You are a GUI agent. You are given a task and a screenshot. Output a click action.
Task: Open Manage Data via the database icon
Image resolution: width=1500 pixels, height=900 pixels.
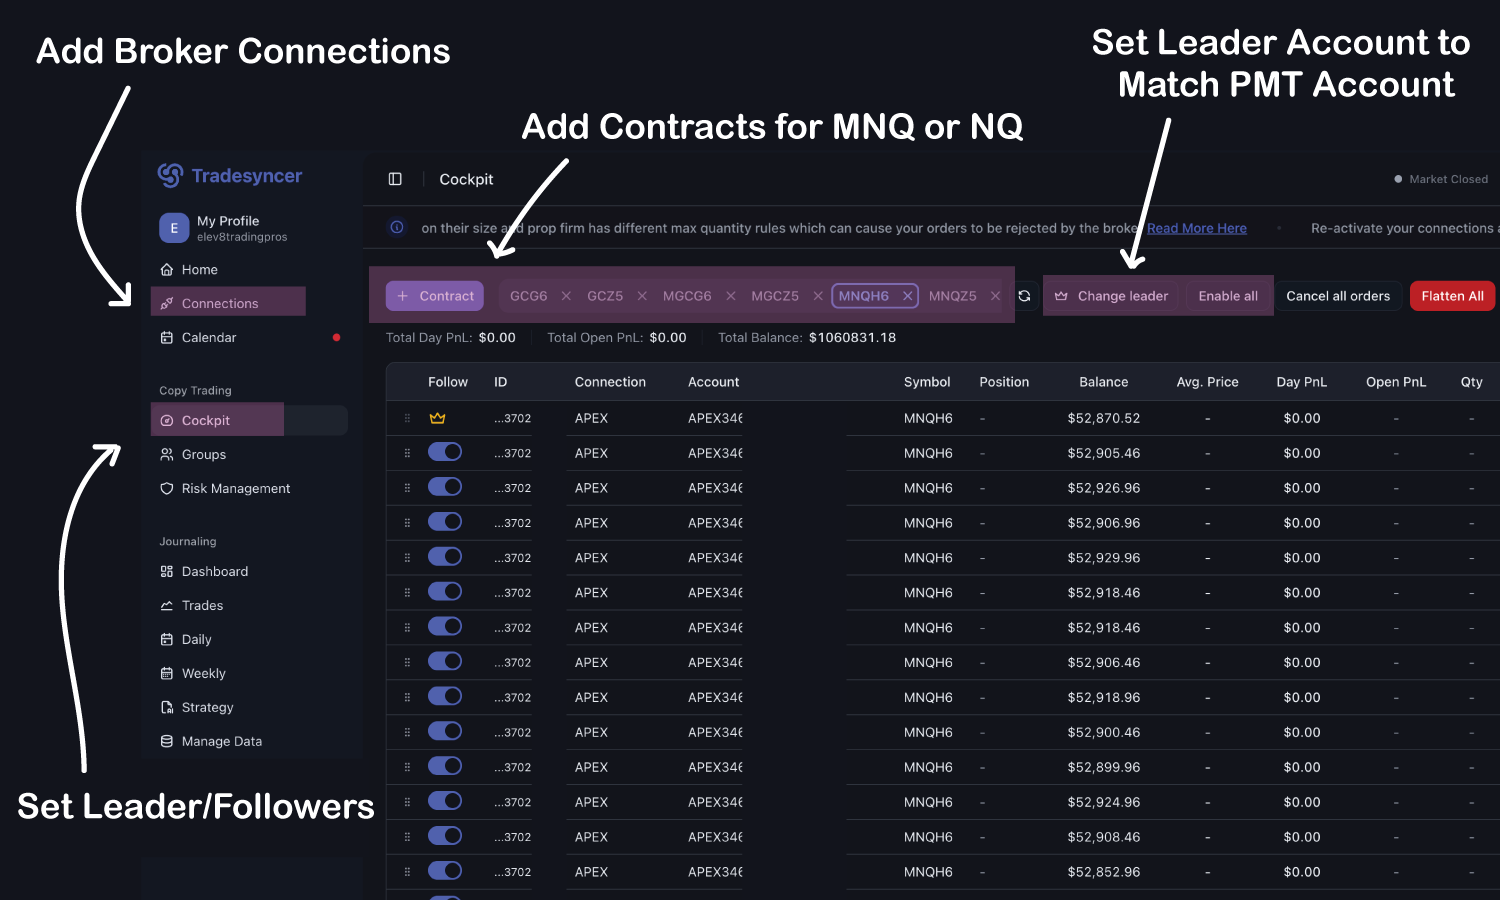[166, 740]
